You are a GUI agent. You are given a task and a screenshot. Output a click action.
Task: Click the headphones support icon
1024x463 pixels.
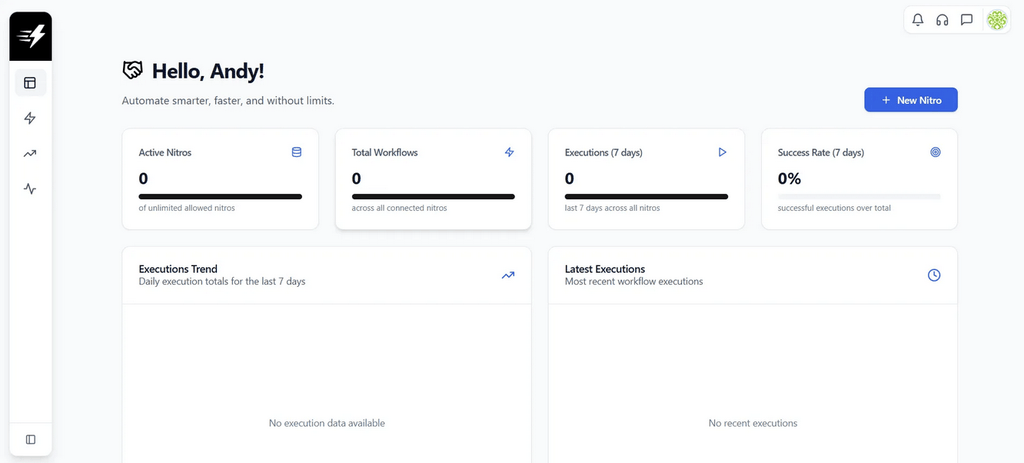tap(942, 19)
